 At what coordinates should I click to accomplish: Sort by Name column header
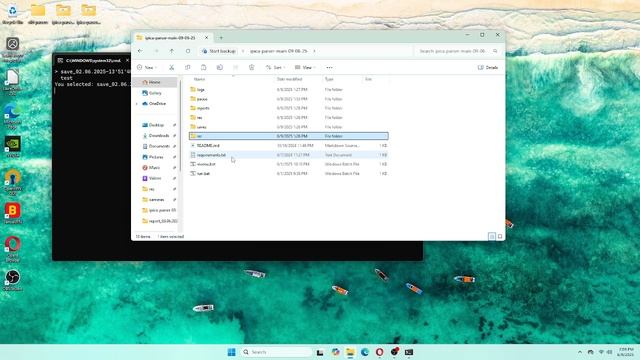pyautogui.click(x=199, y=79)
